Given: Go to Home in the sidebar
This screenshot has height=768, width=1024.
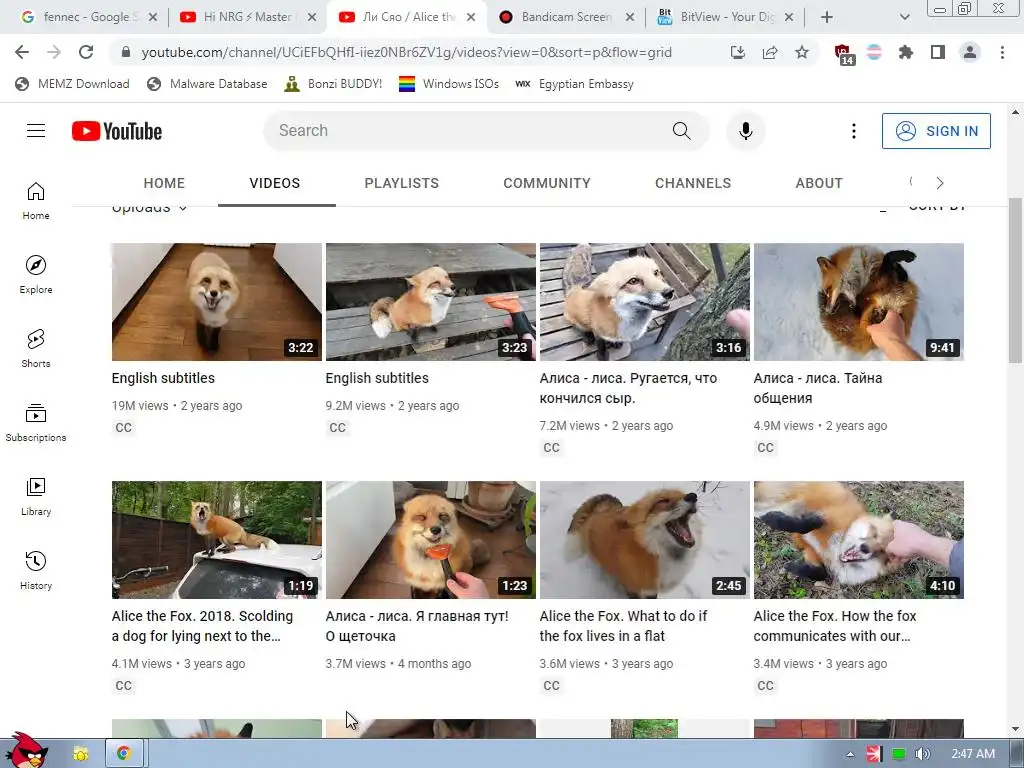Looking at the screenshot, I should coord(36,200).
